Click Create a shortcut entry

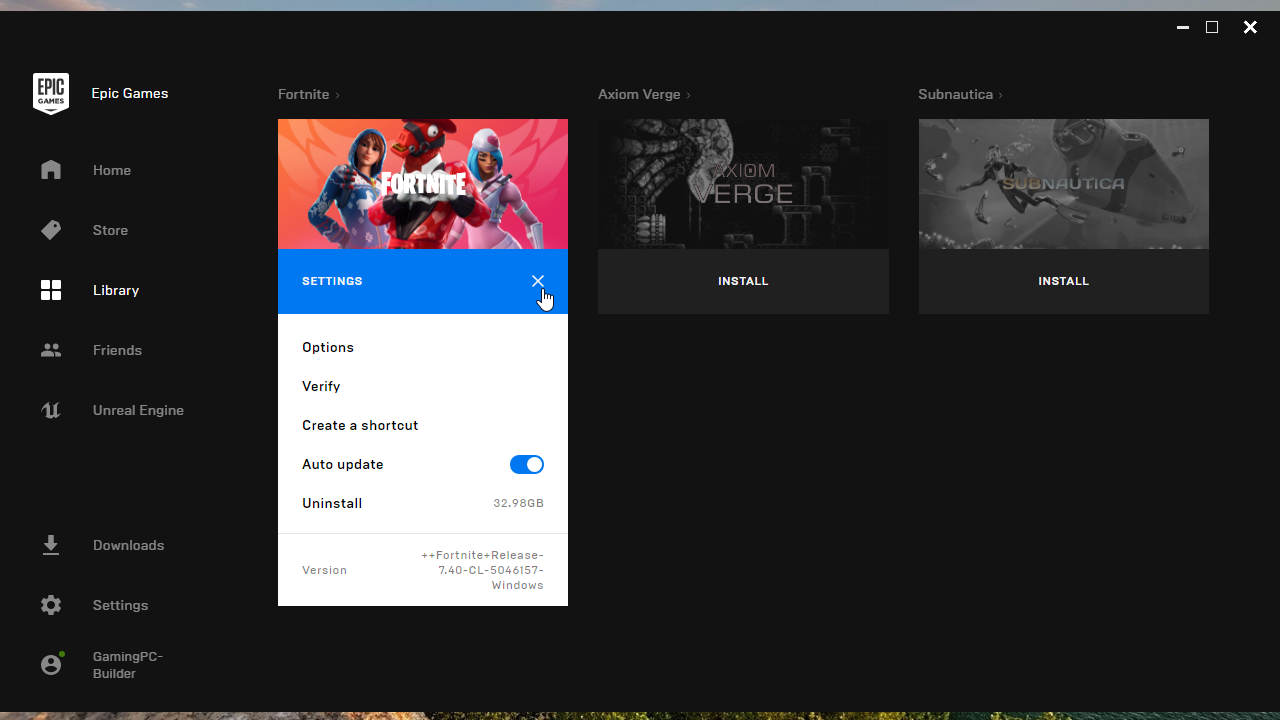coord(360,425)
